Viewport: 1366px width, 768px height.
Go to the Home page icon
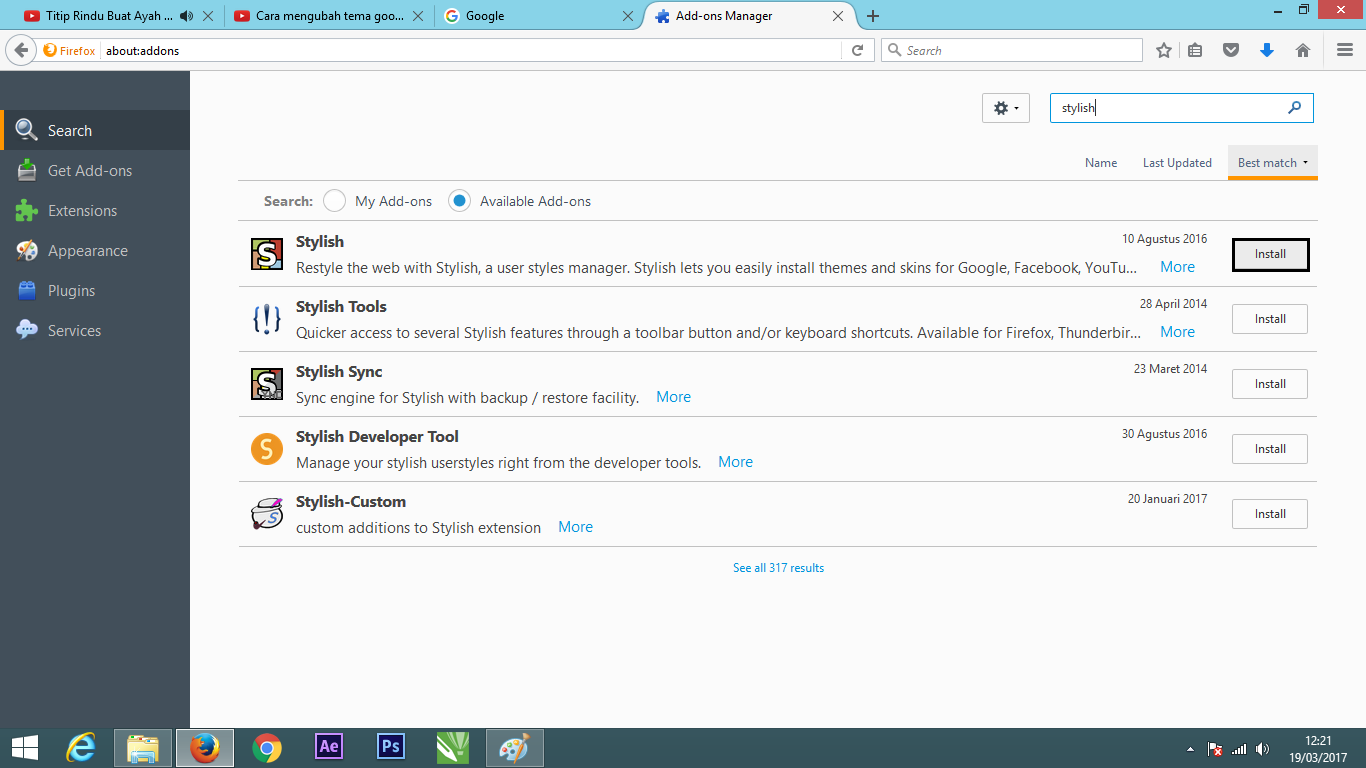point(1303,50)
